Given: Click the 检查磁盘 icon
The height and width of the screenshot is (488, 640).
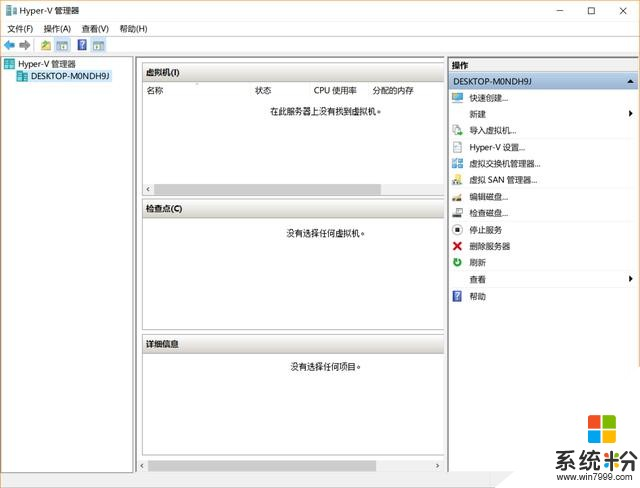Looking at the screenshot, I should (458, 213).
